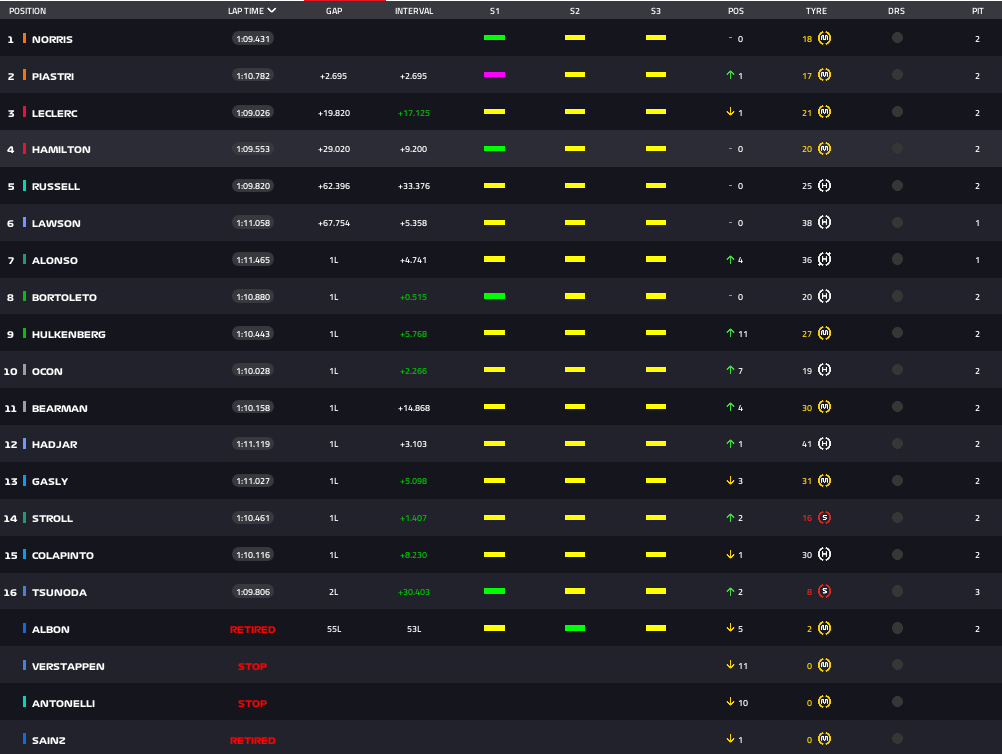Click Sainz's RETIRED status label
The height and width of the screenshot is (754, 1002).
(x=252, y=740)
